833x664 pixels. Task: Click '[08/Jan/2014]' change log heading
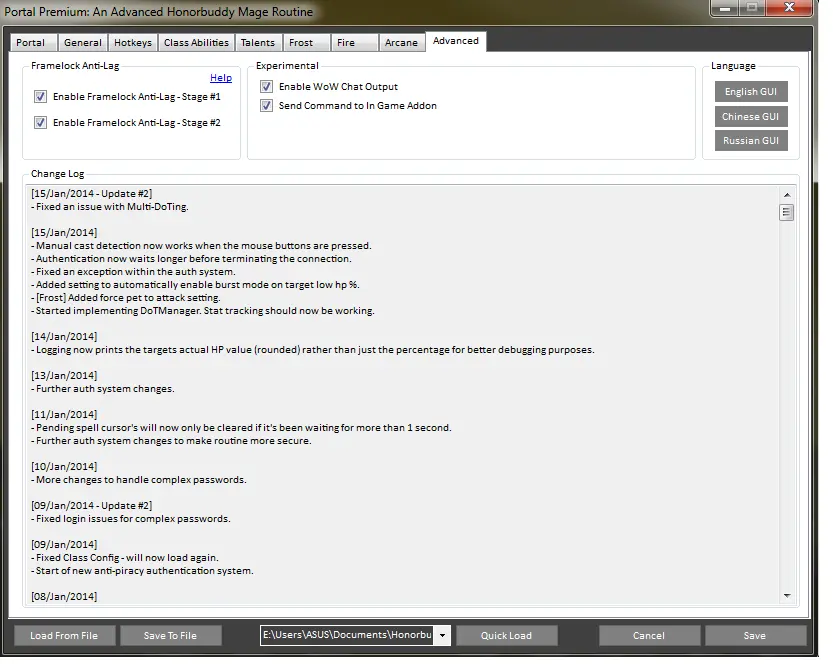click(64, 597)
